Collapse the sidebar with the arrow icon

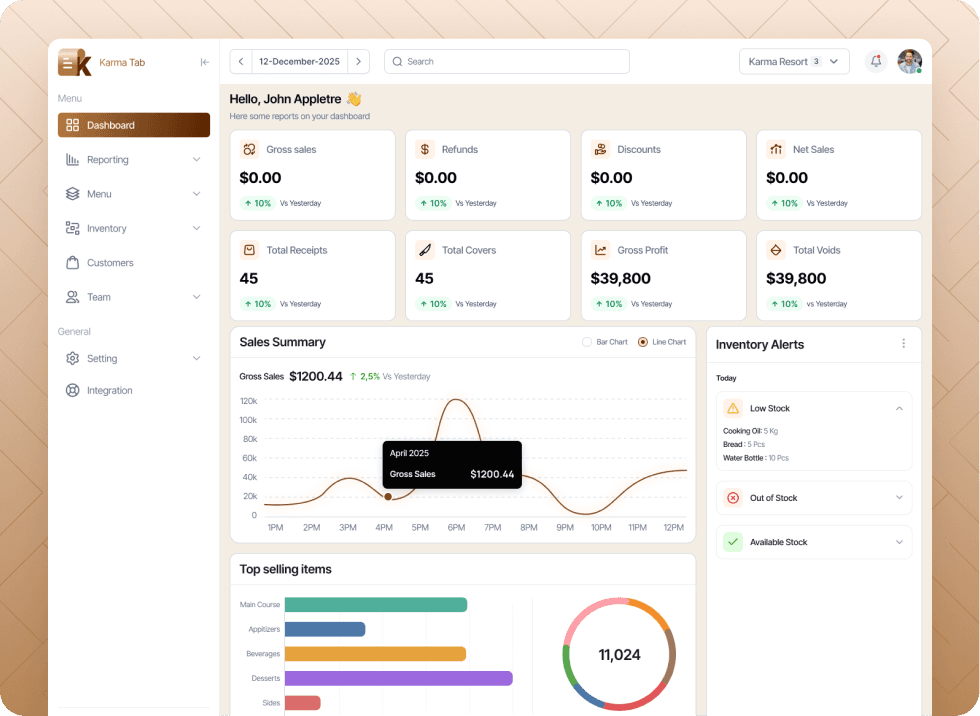coord(204,62)
